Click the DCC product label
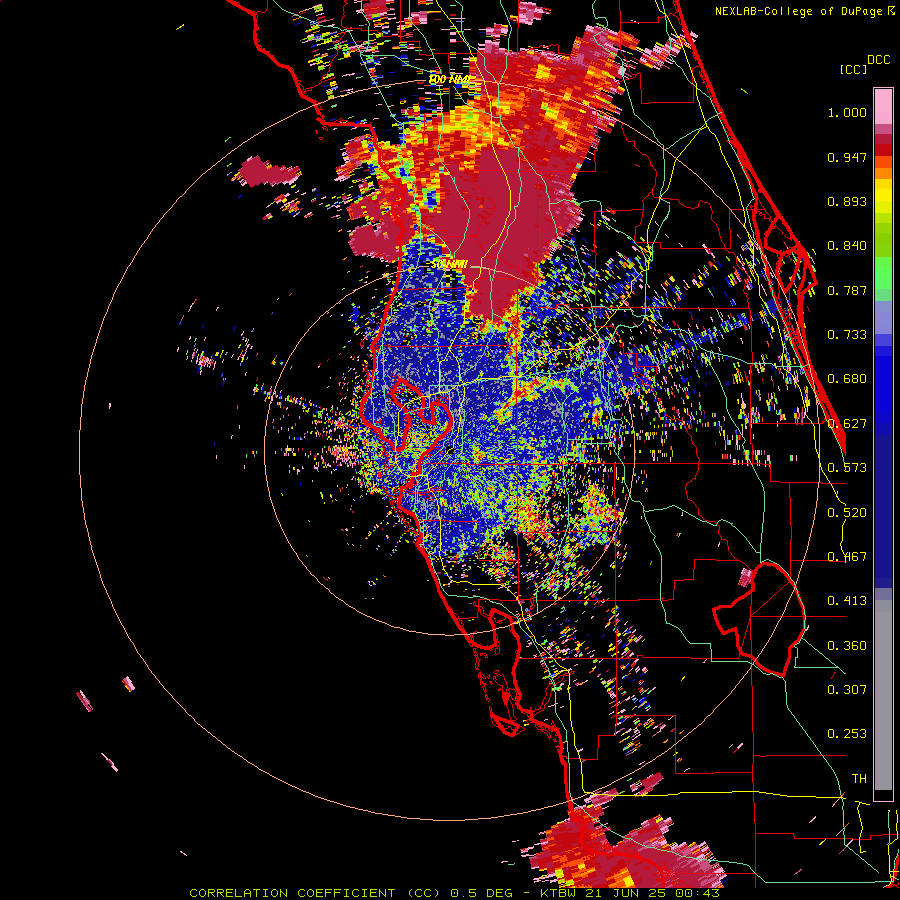 [x=878, y=60]
